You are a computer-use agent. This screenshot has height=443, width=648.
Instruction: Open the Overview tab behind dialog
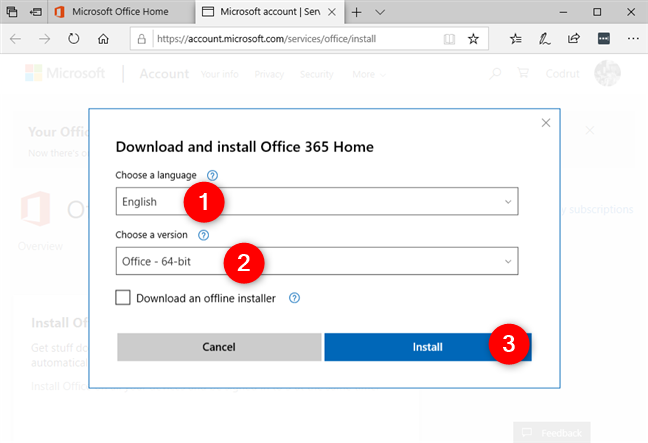pos(40,246)
